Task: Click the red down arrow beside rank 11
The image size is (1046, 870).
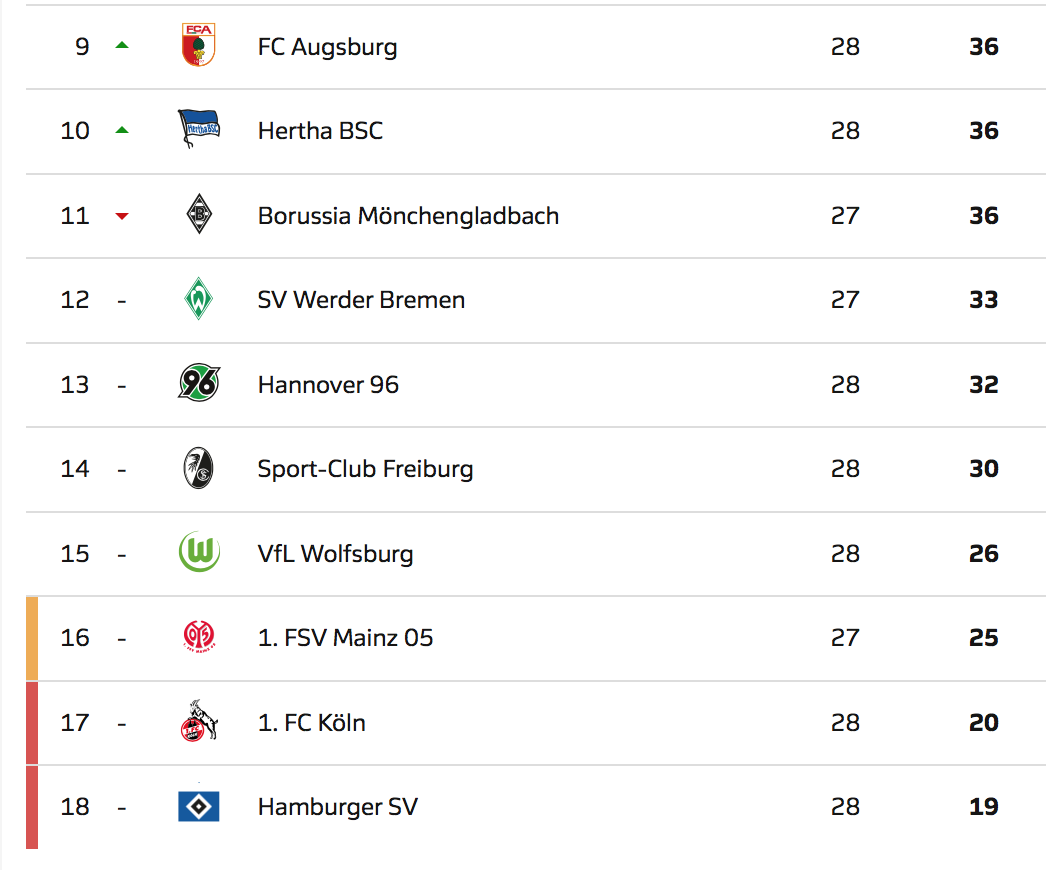Action: 122,216
